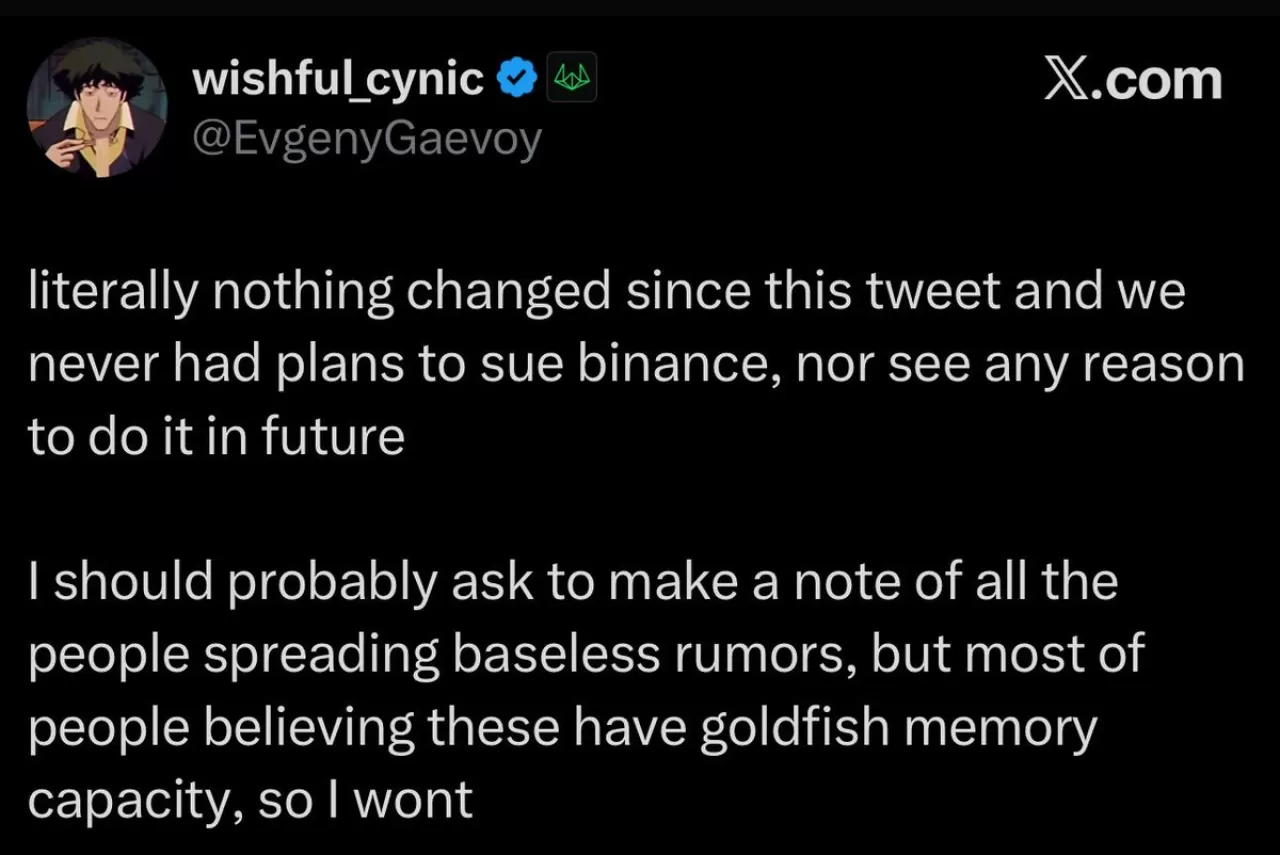Click the wishful_cynic display name
Screen dimensions: 1280x855
(338, 79)
